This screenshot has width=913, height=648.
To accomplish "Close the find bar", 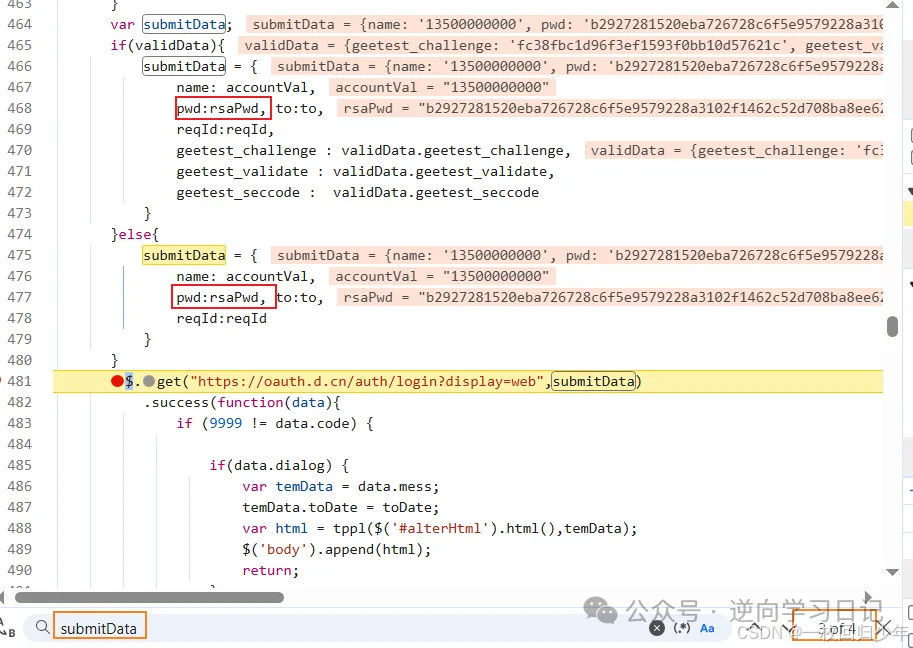I will tap(884, 628).
